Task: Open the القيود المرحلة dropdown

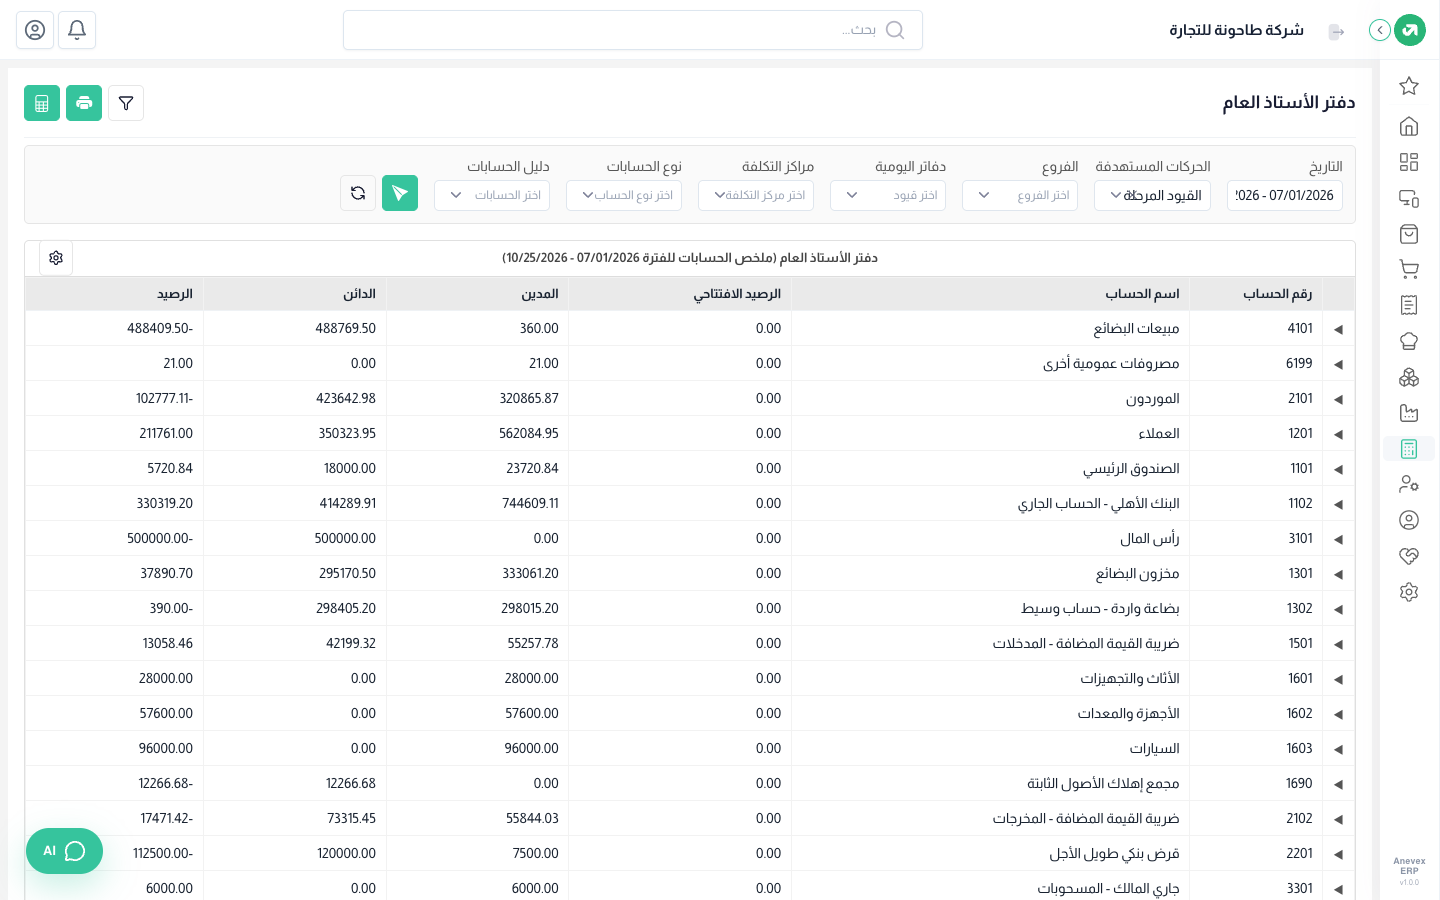Action: coord(1153,195)
